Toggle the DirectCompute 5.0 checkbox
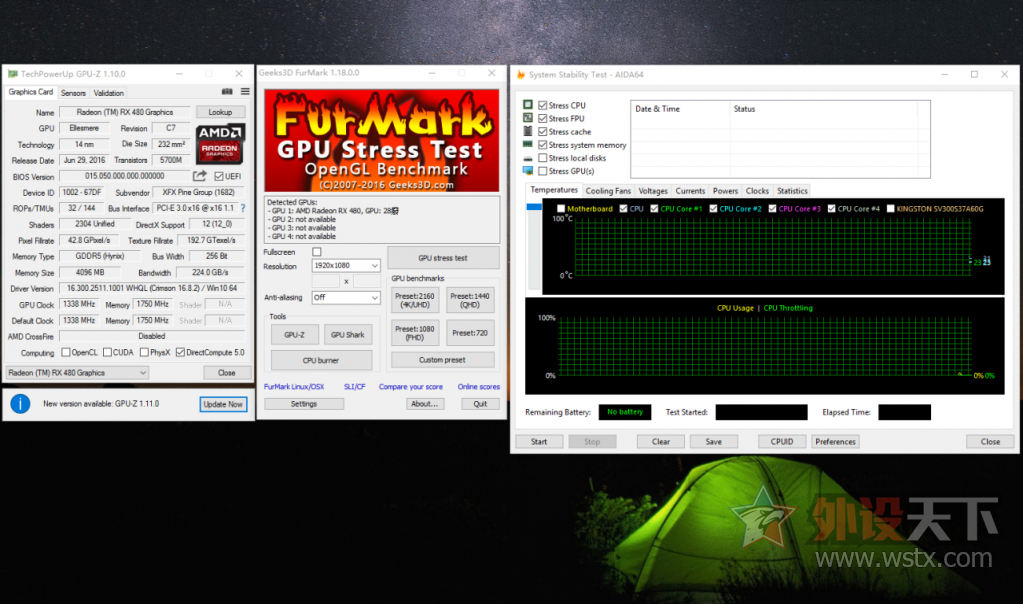This screenshot has height=604, width=1023. 180,352
